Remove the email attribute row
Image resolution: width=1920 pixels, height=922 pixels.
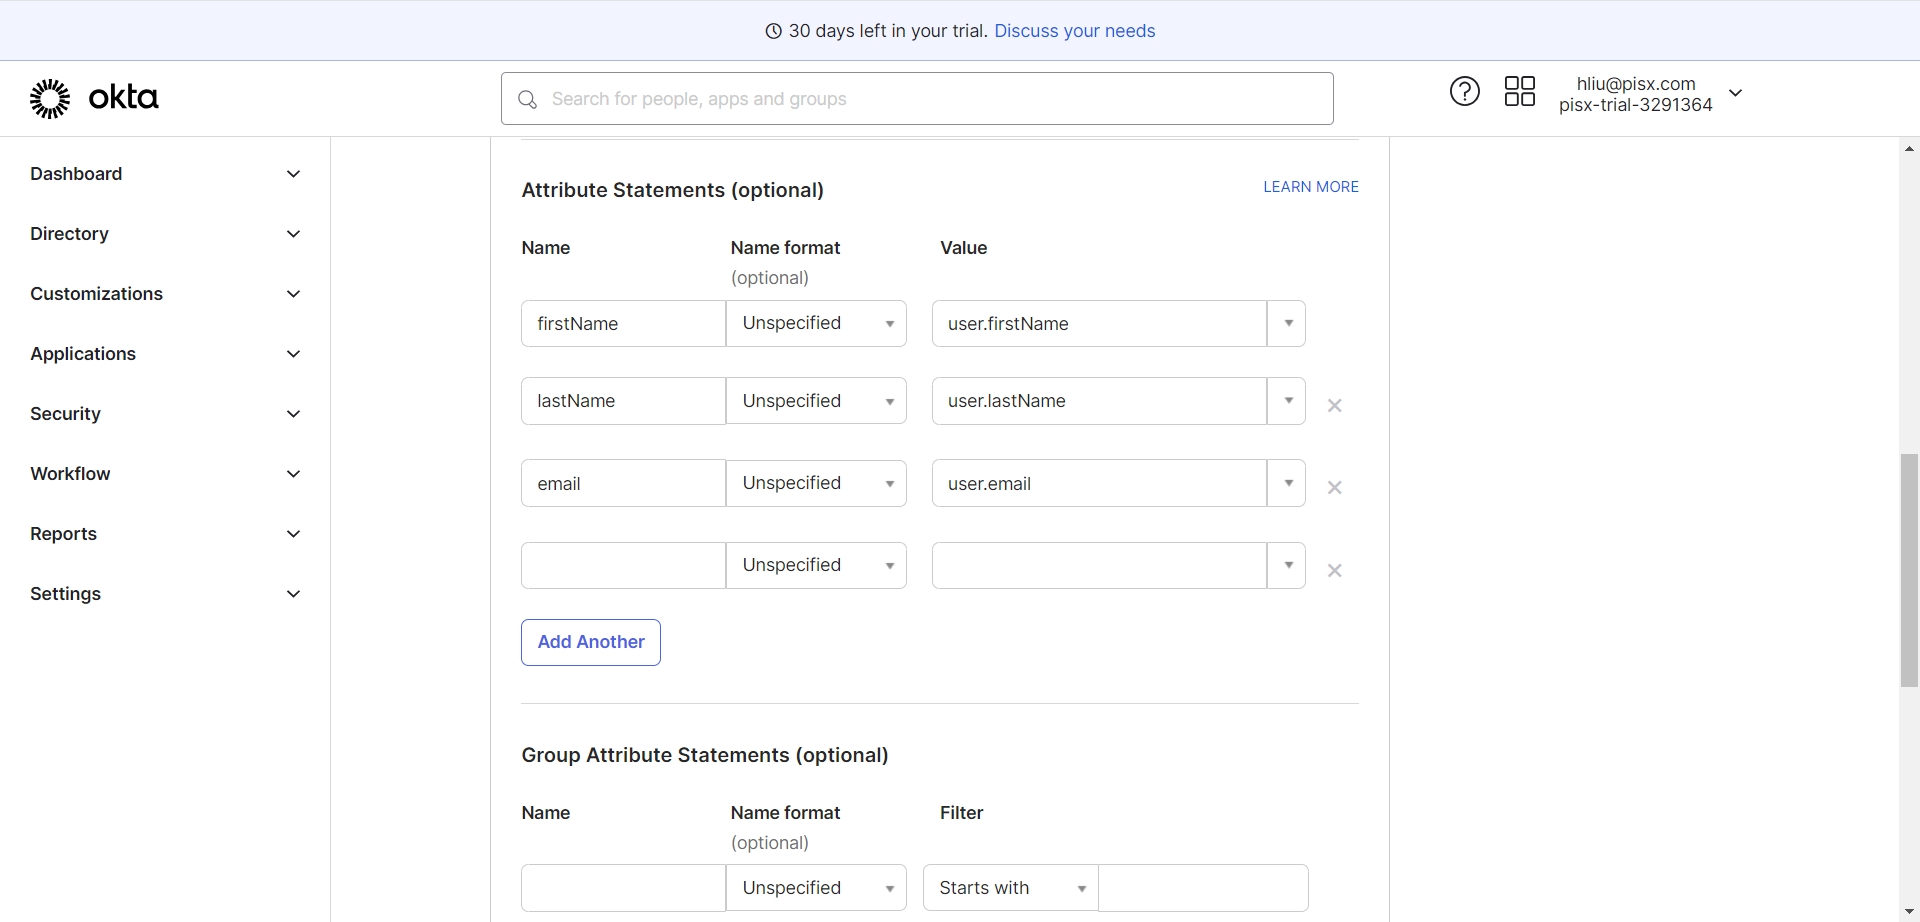click(1334, 488)
